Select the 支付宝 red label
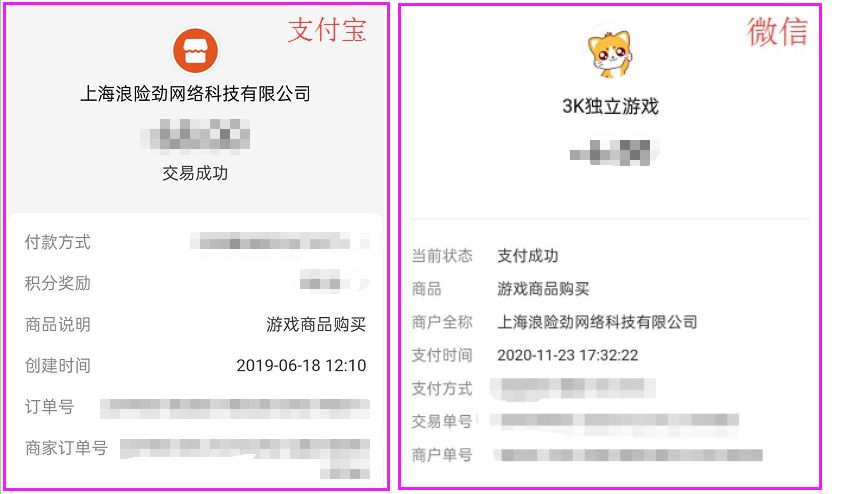This screenshot has width=847, height=494. pos(327,30)
